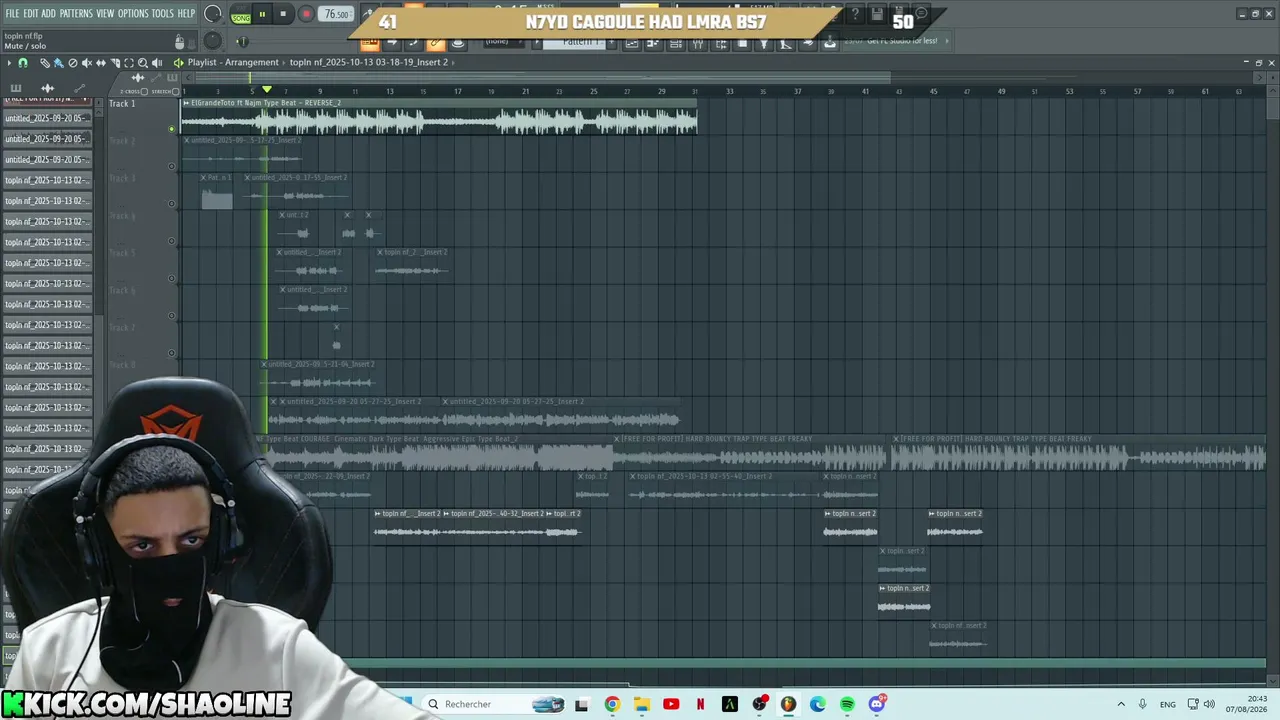
Task: Click the Playlist - Arrangement breadcrumb
Action: 233,62
